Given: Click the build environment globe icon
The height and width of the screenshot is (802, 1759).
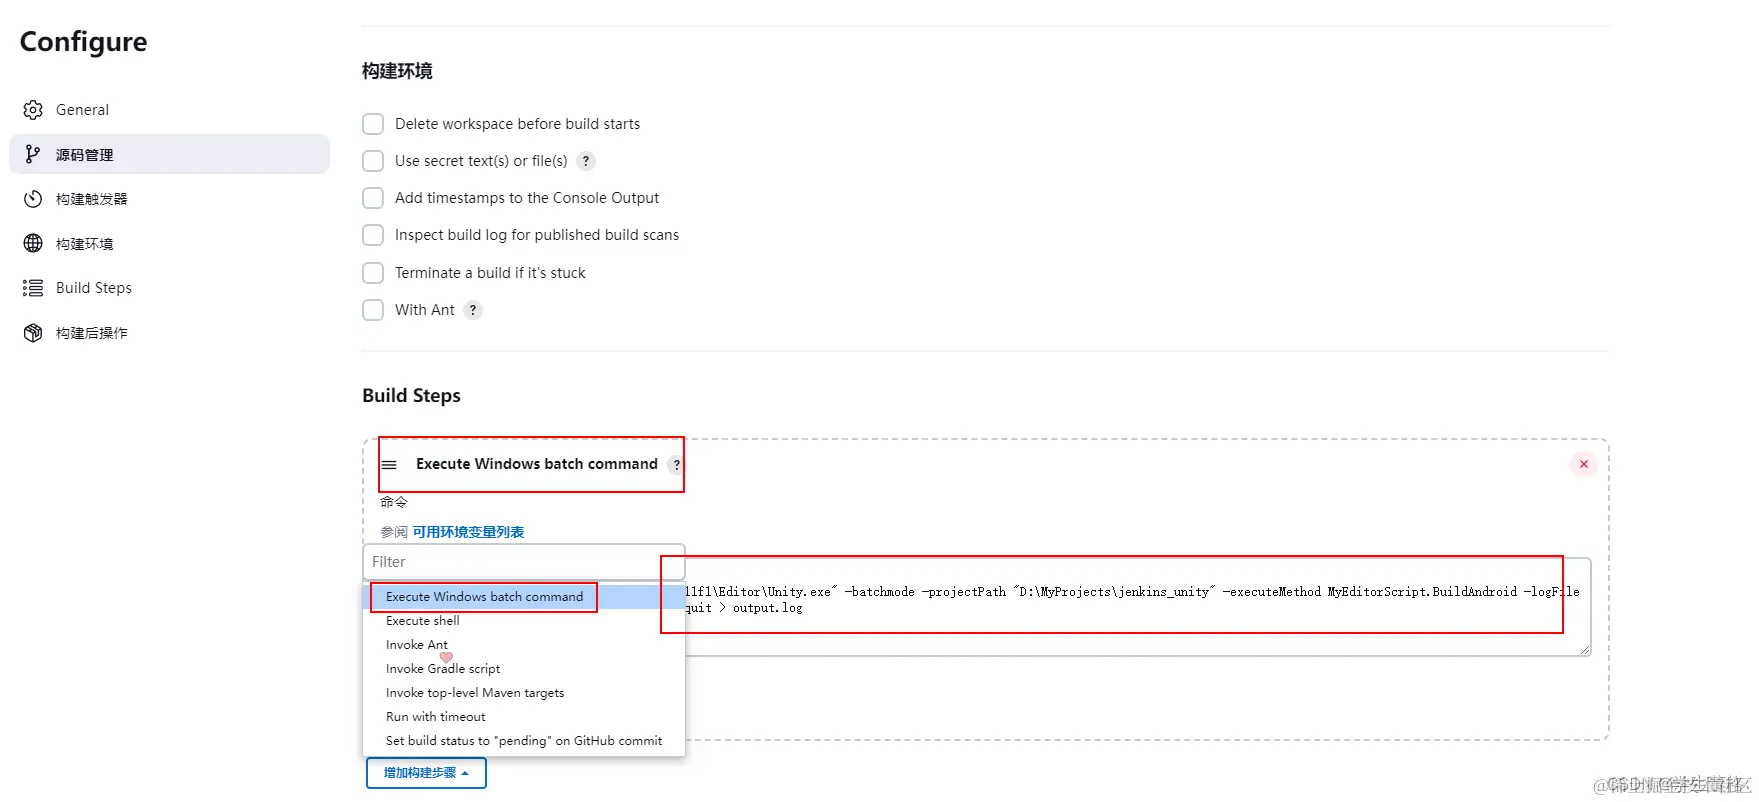Looking at the screenshot, I should click(33, 243).
